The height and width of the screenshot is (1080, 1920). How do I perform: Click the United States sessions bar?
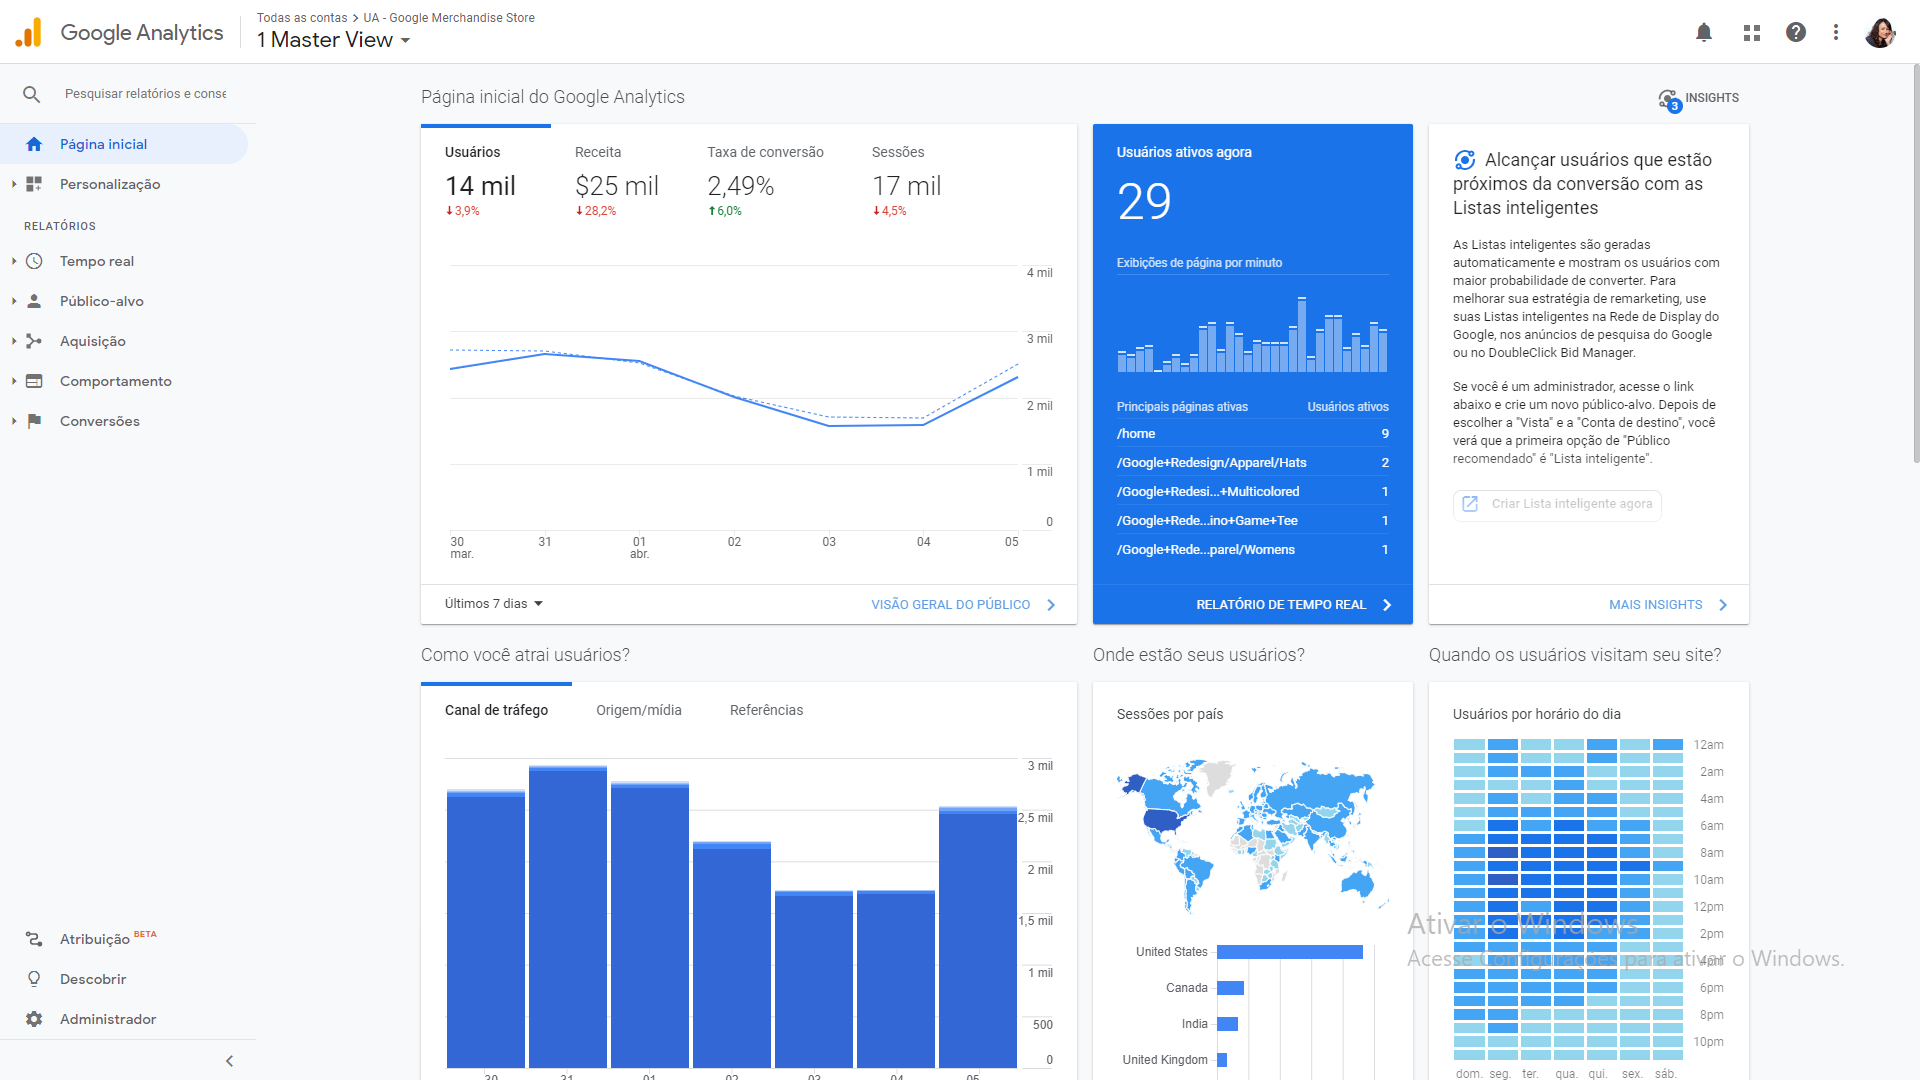[x=1290, y=952]
